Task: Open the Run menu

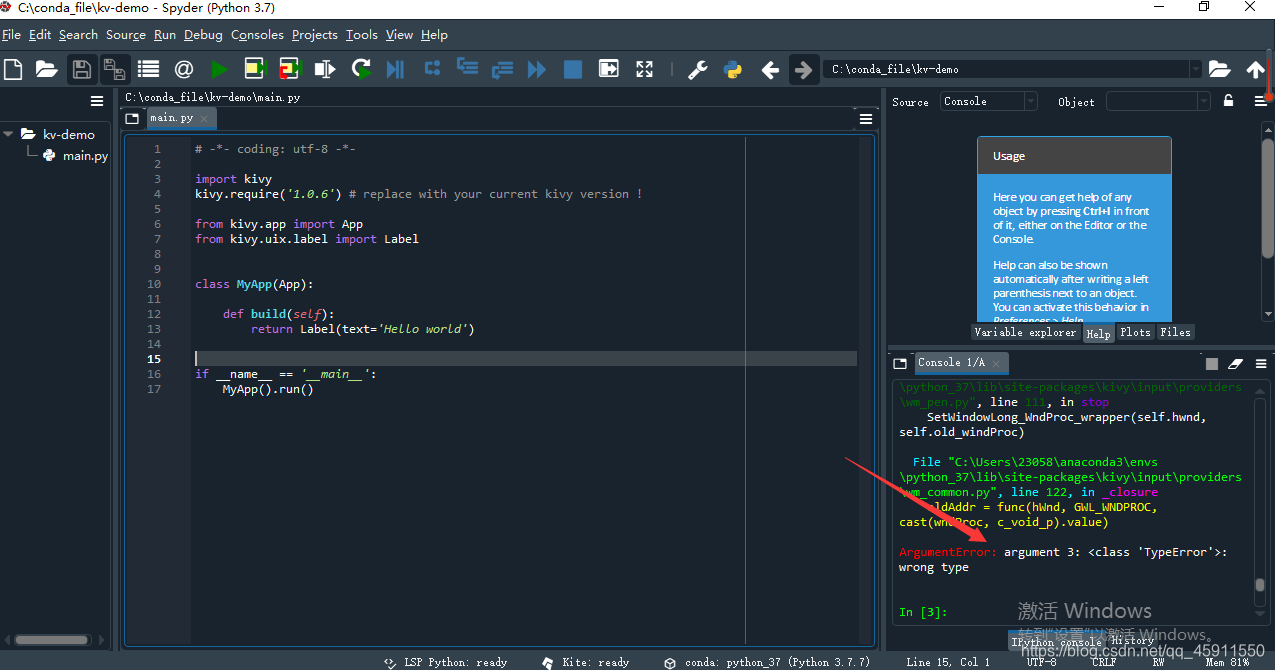Action: [165, 34]
